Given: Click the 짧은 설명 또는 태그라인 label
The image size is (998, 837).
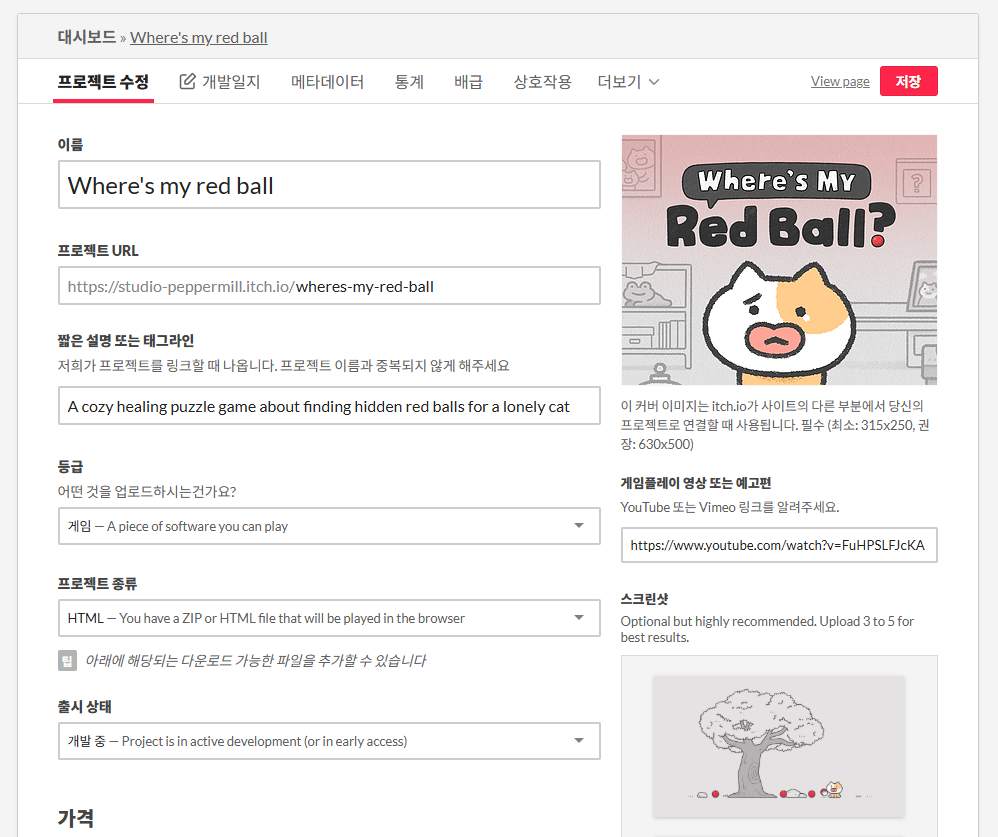Looking at the screenshot, I should [x=126, y=341].
